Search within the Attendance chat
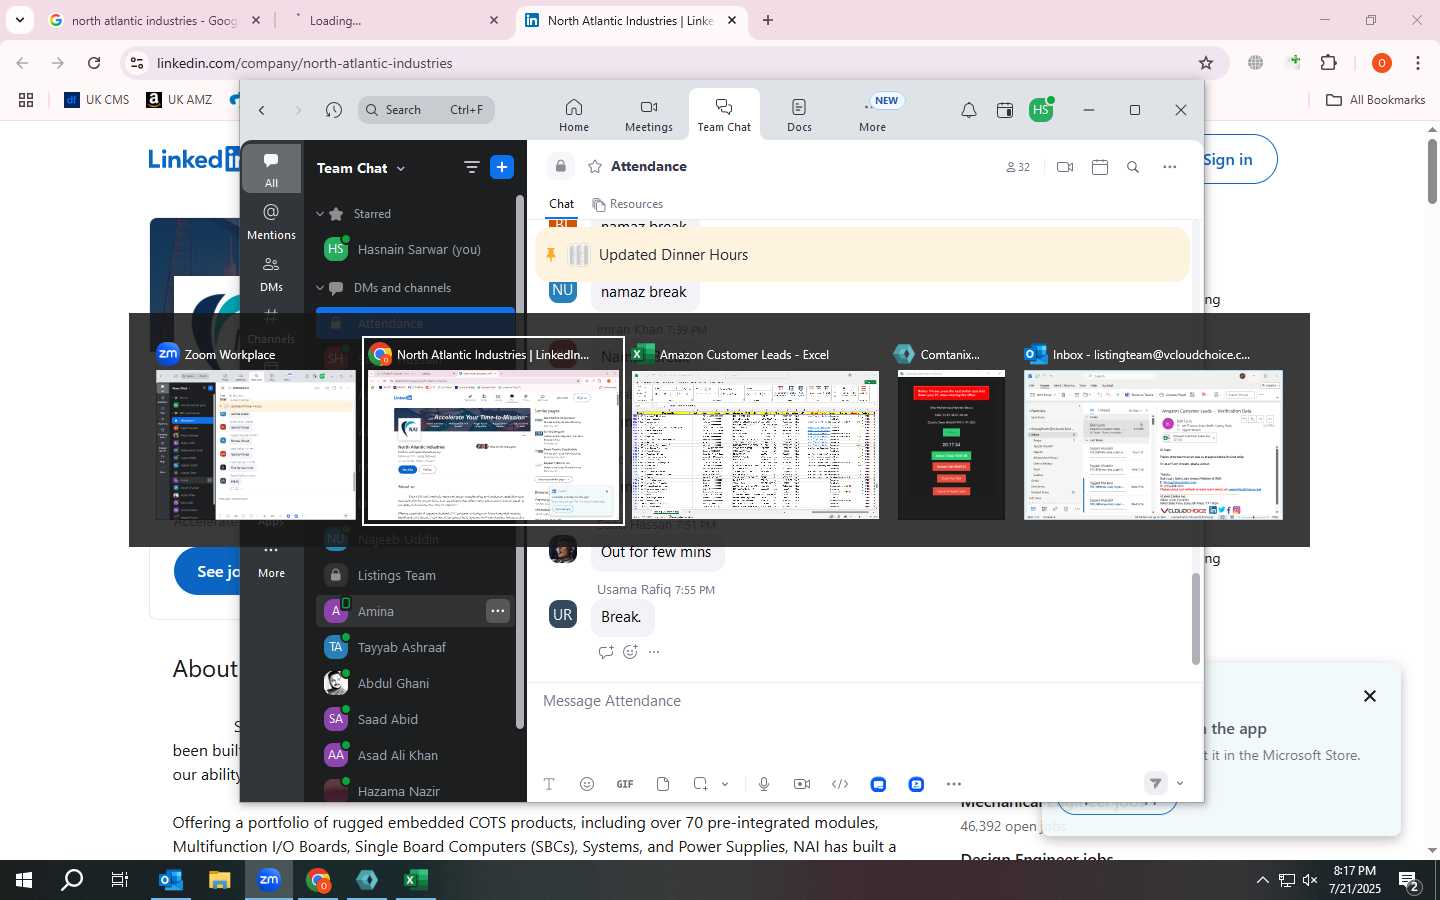This screenshot has height=900, width=1440. pyautogui.click(x=1133, y=167)
